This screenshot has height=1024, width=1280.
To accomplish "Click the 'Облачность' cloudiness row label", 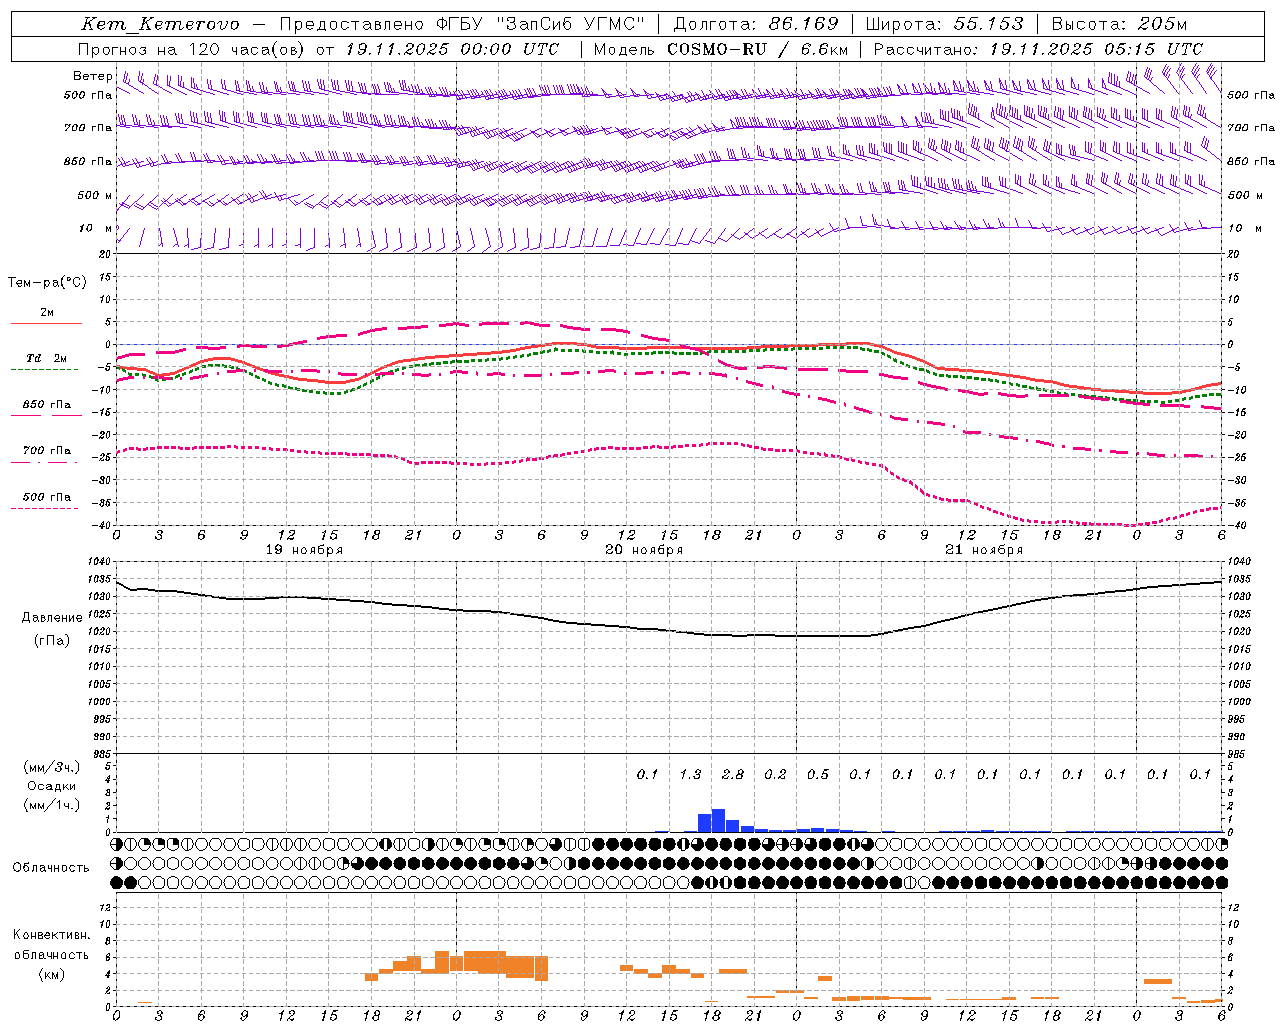I will tap(51, 868).
